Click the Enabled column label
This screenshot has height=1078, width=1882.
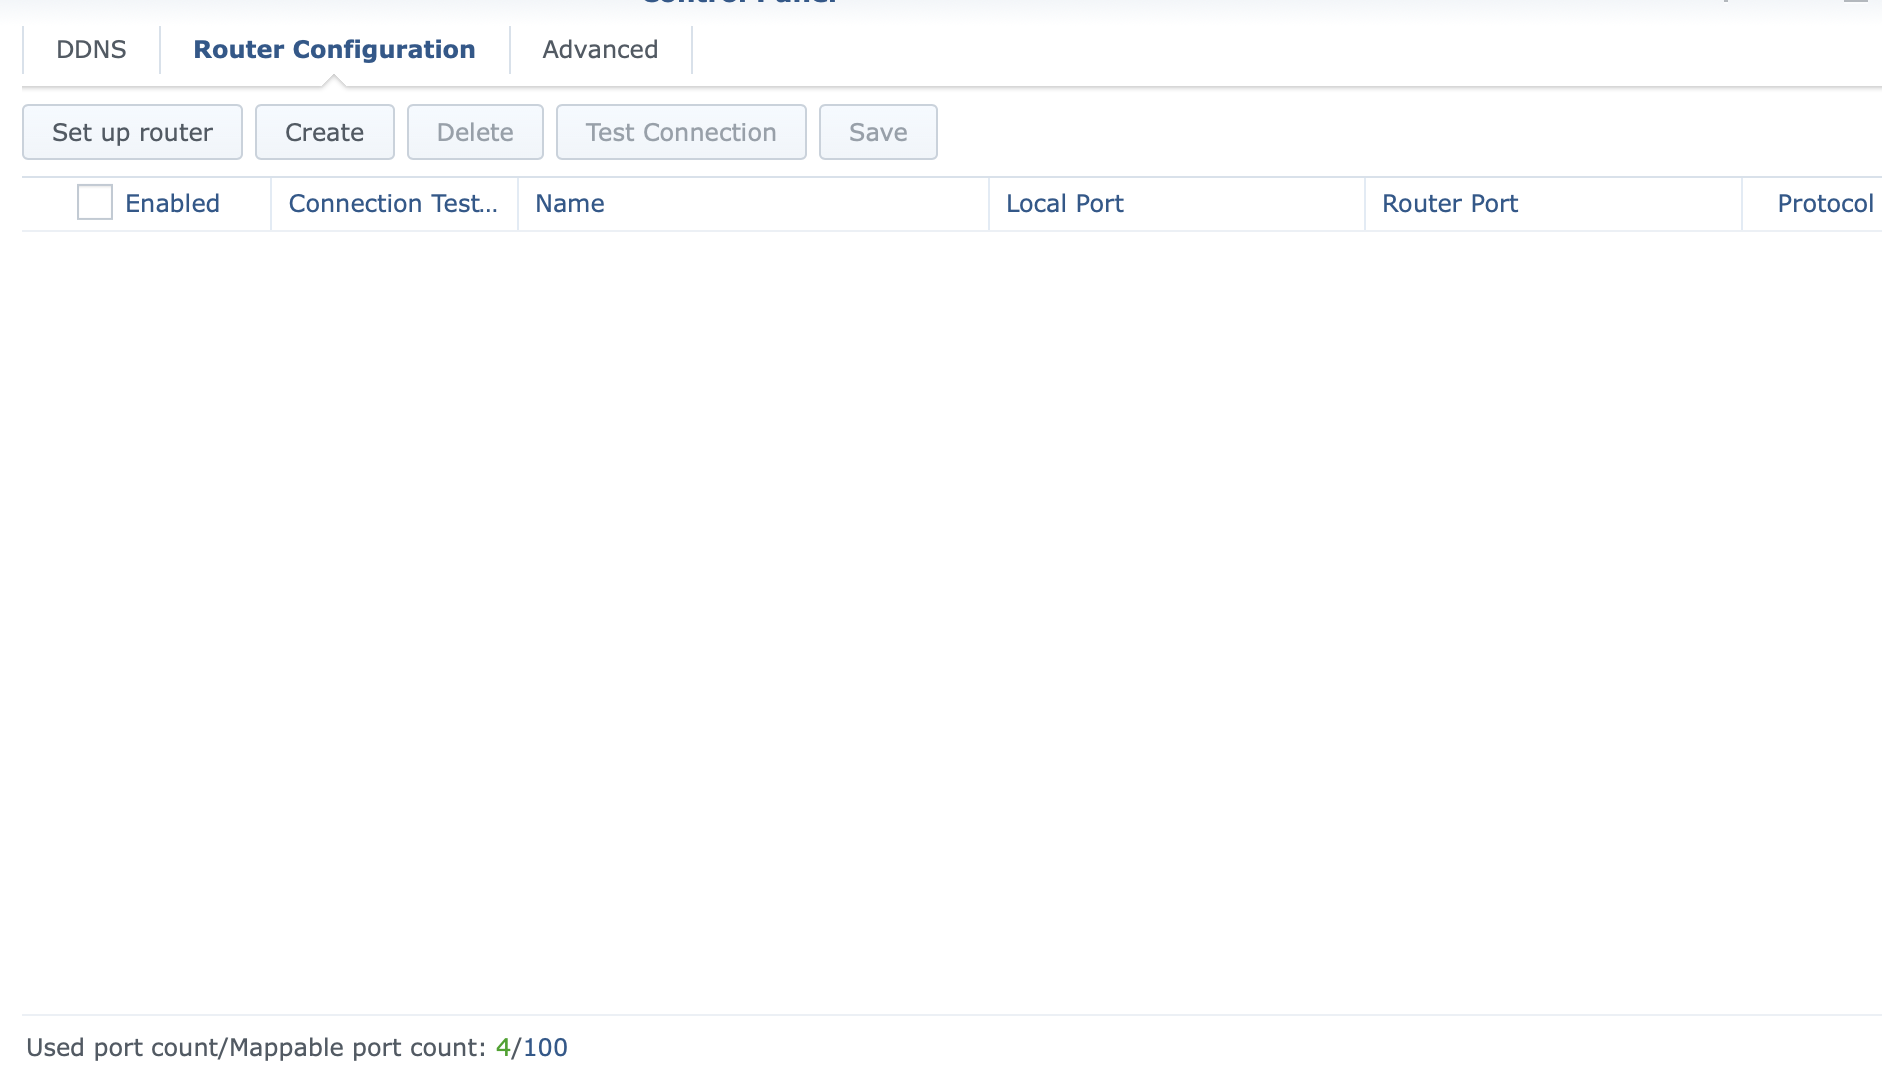point(172,204)
